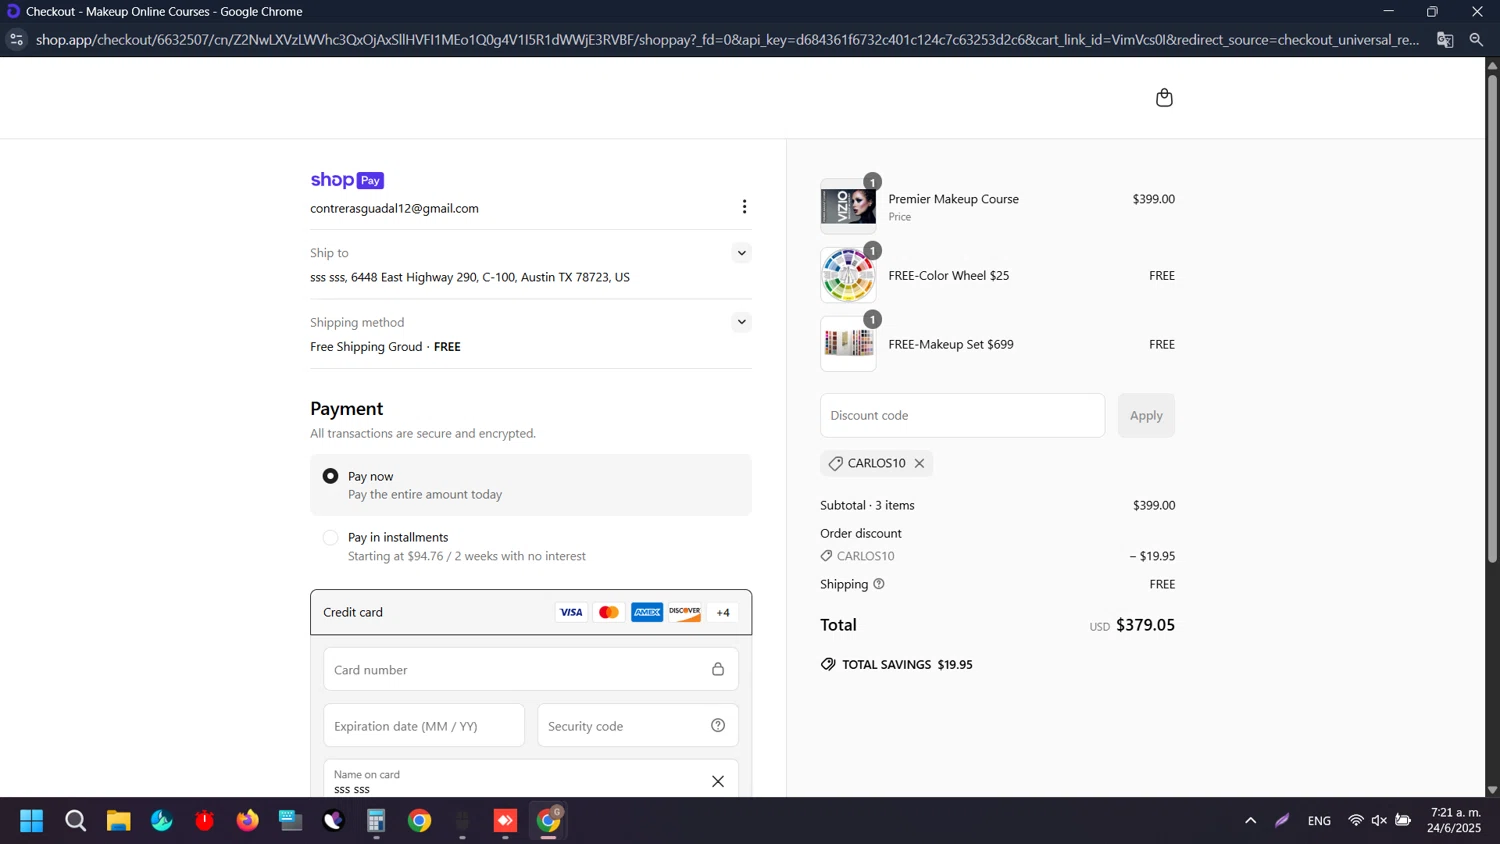Open File Explorer from taskbar
Image resolution: width=1500 pixels, height=844 pixels.
(x=118, y=821)
